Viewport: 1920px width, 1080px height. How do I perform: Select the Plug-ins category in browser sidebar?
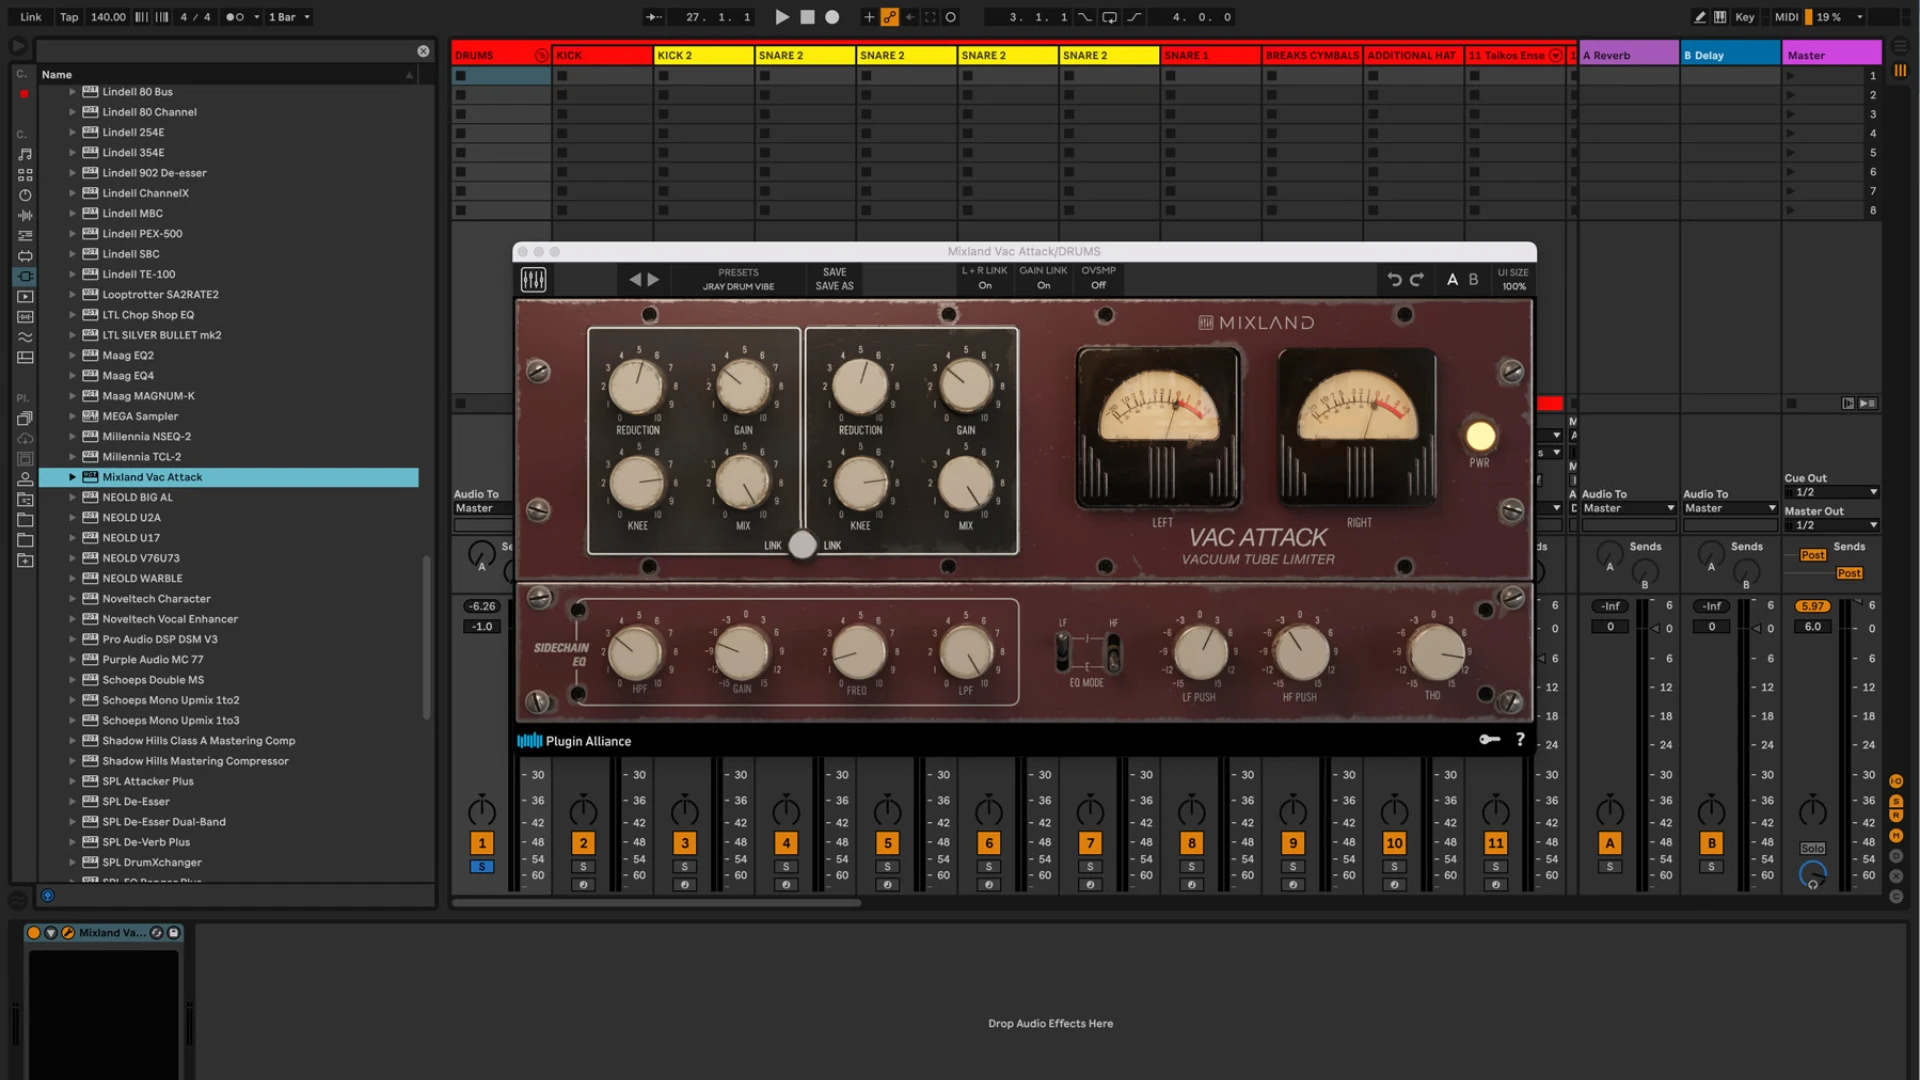click(25, 276)
